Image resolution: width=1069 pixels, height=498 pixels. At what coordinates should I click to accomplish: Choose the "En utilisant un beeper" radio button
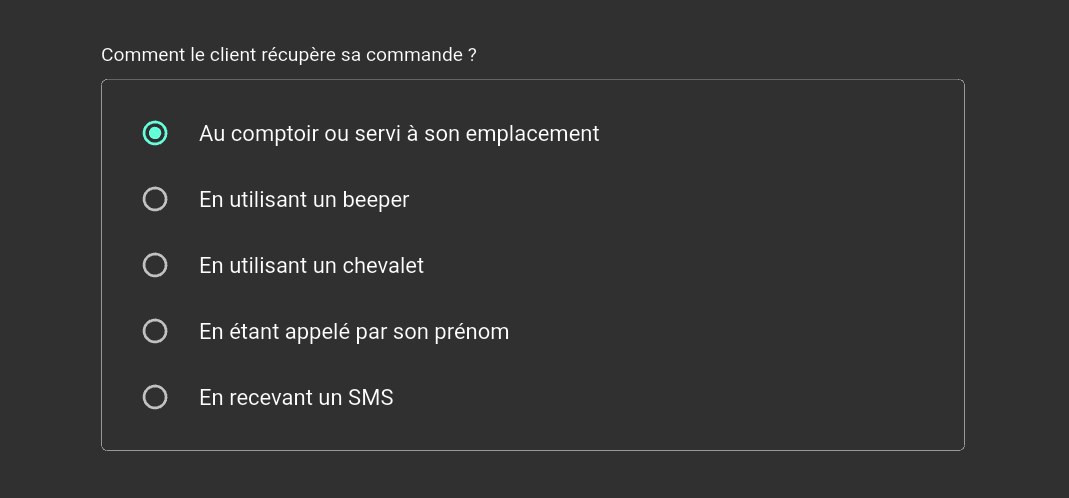pyautogui.click(x=155, y=199)
